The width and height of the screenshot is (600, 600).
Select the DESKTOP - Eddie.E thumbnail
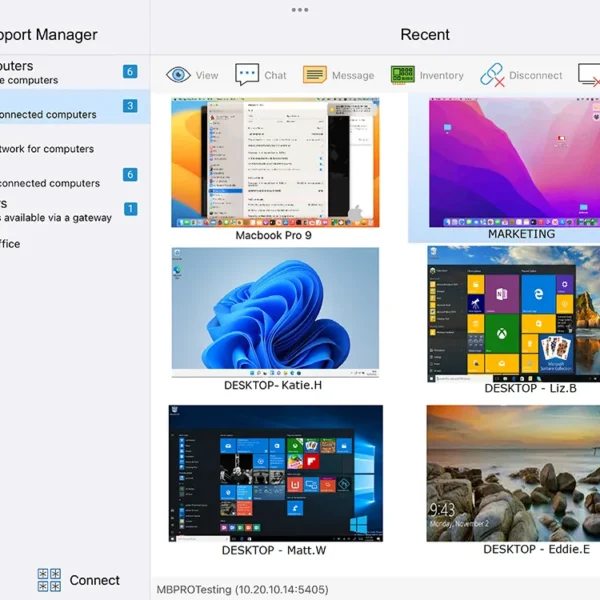tap(514, 473)
